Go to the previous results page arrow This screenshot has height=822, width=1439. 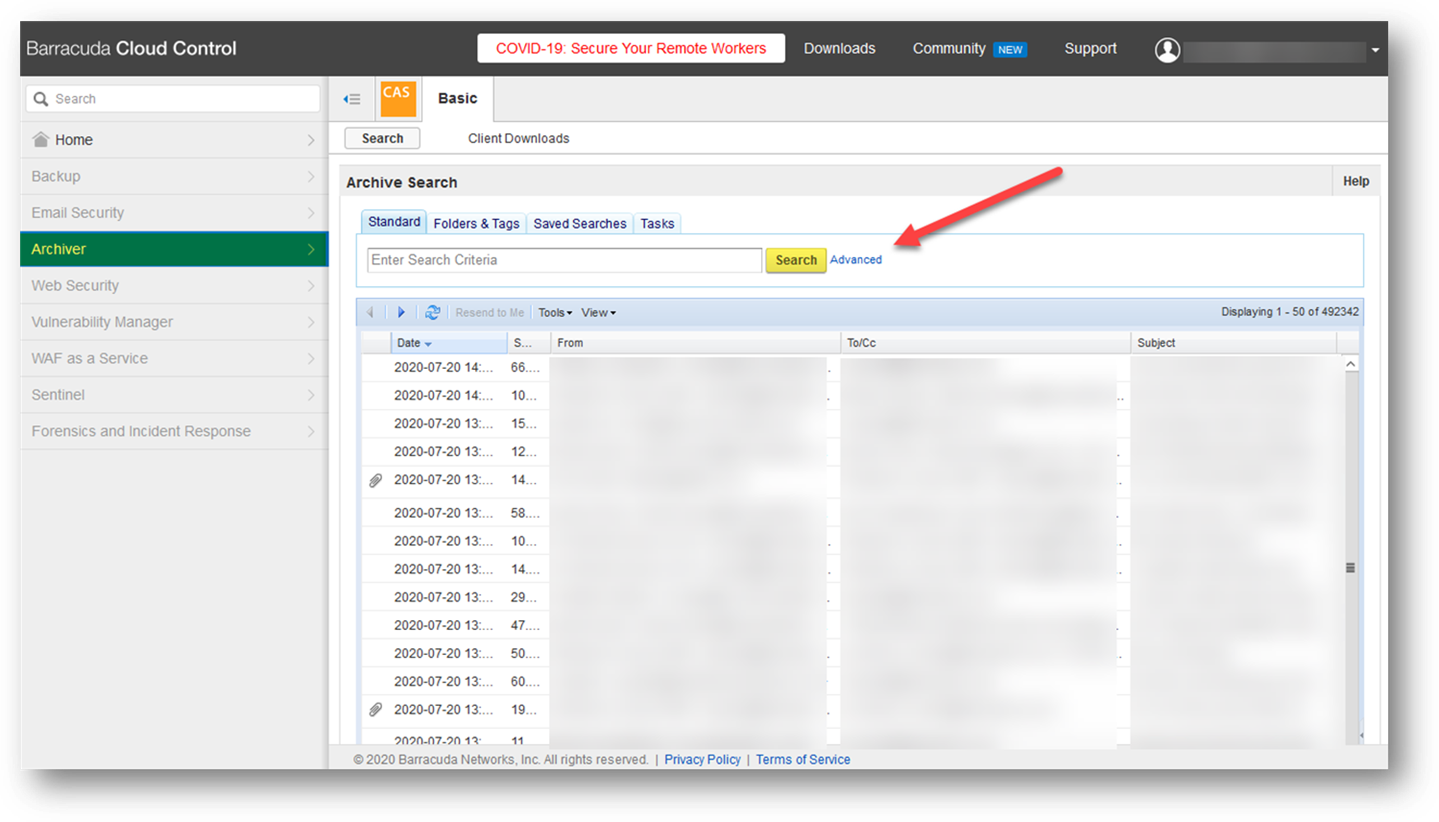point(370,312)
